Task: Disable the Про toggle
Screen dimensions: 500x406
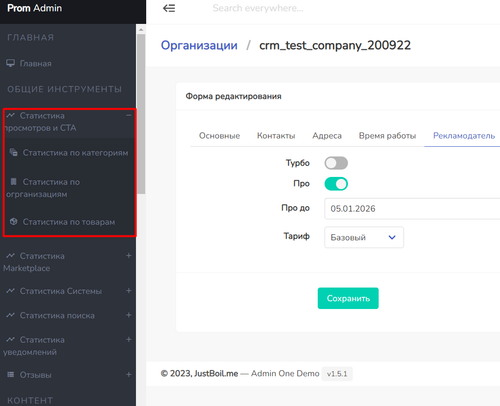Action: point(336,184)
